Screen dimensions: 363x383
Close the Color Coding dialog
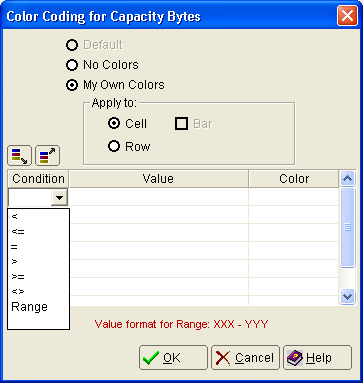[x=347, y=15]
